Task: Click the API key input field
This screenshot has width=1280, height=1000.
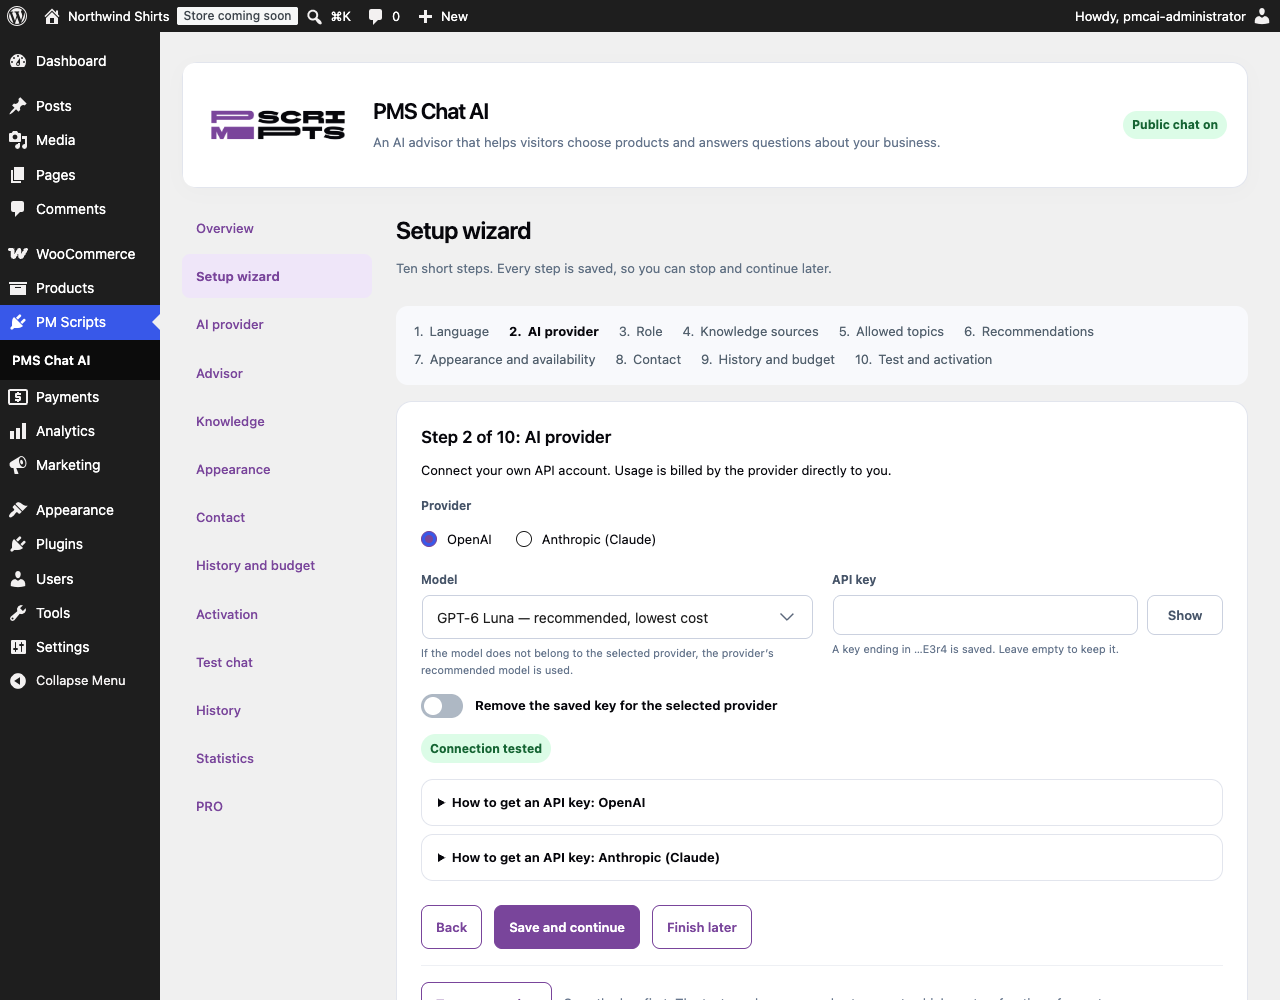Action: 985,615
